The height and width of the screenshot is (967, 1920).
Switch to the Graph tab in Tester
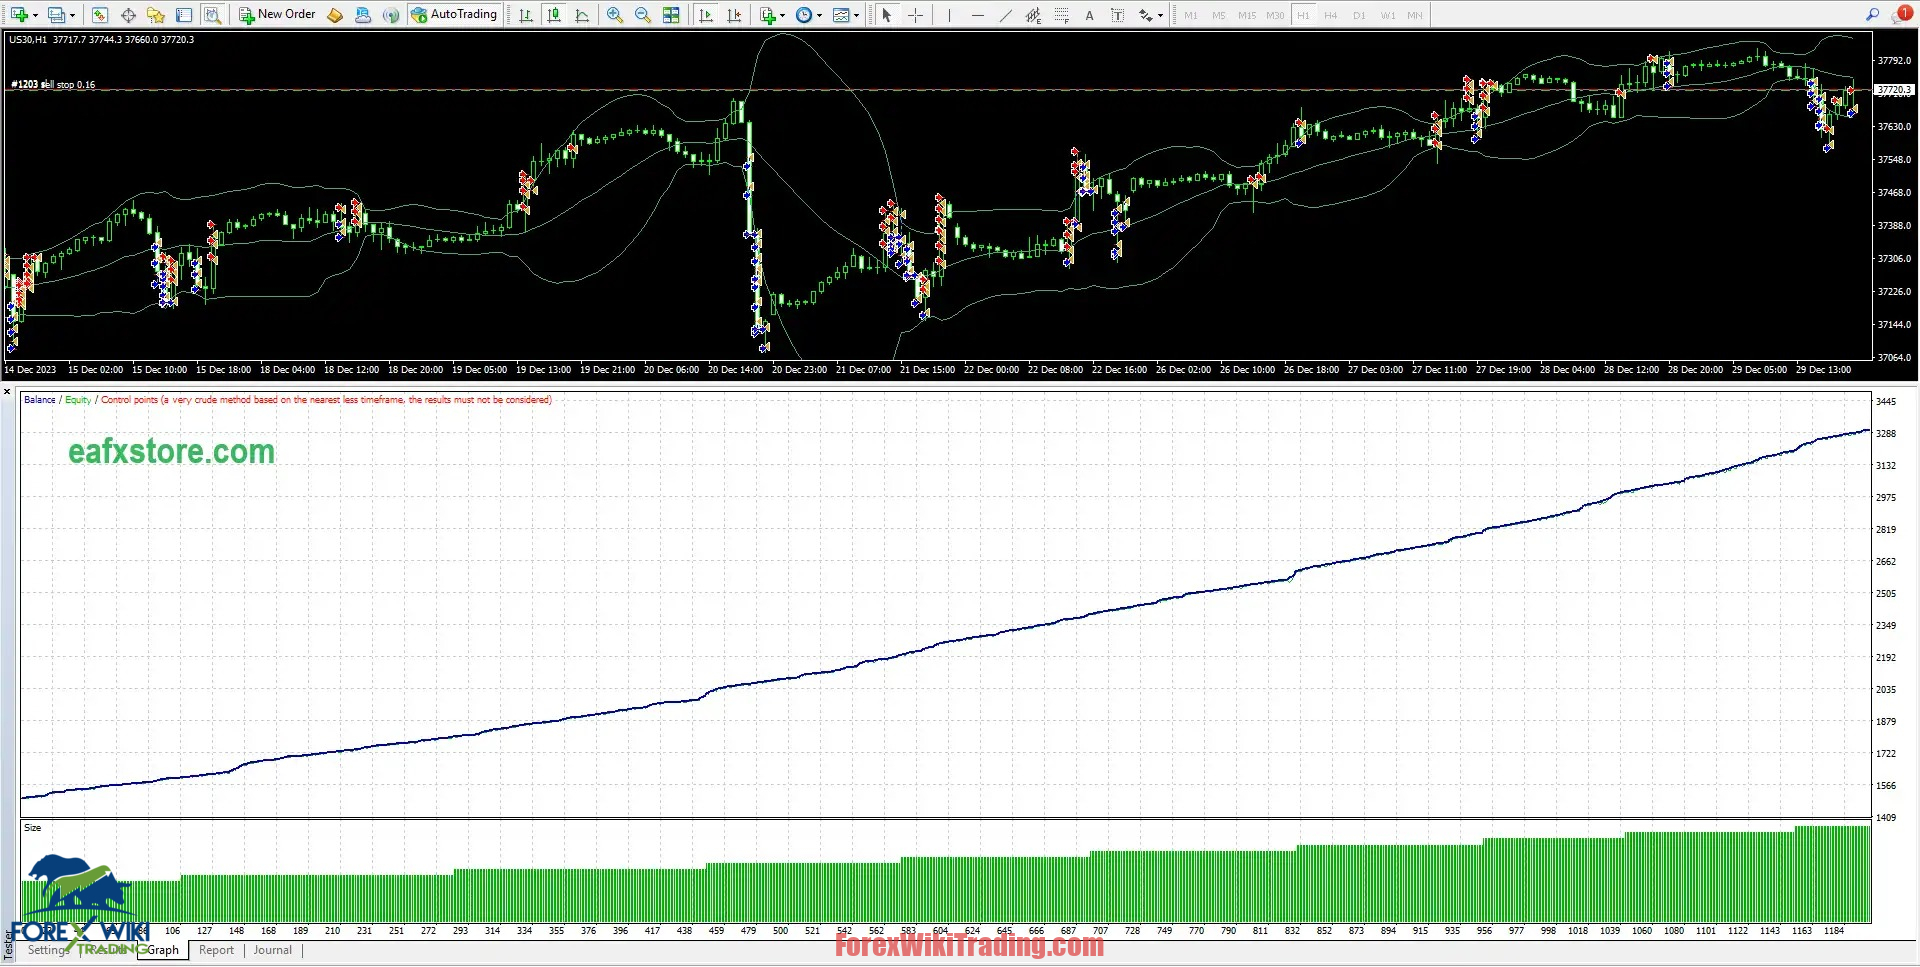163,950
